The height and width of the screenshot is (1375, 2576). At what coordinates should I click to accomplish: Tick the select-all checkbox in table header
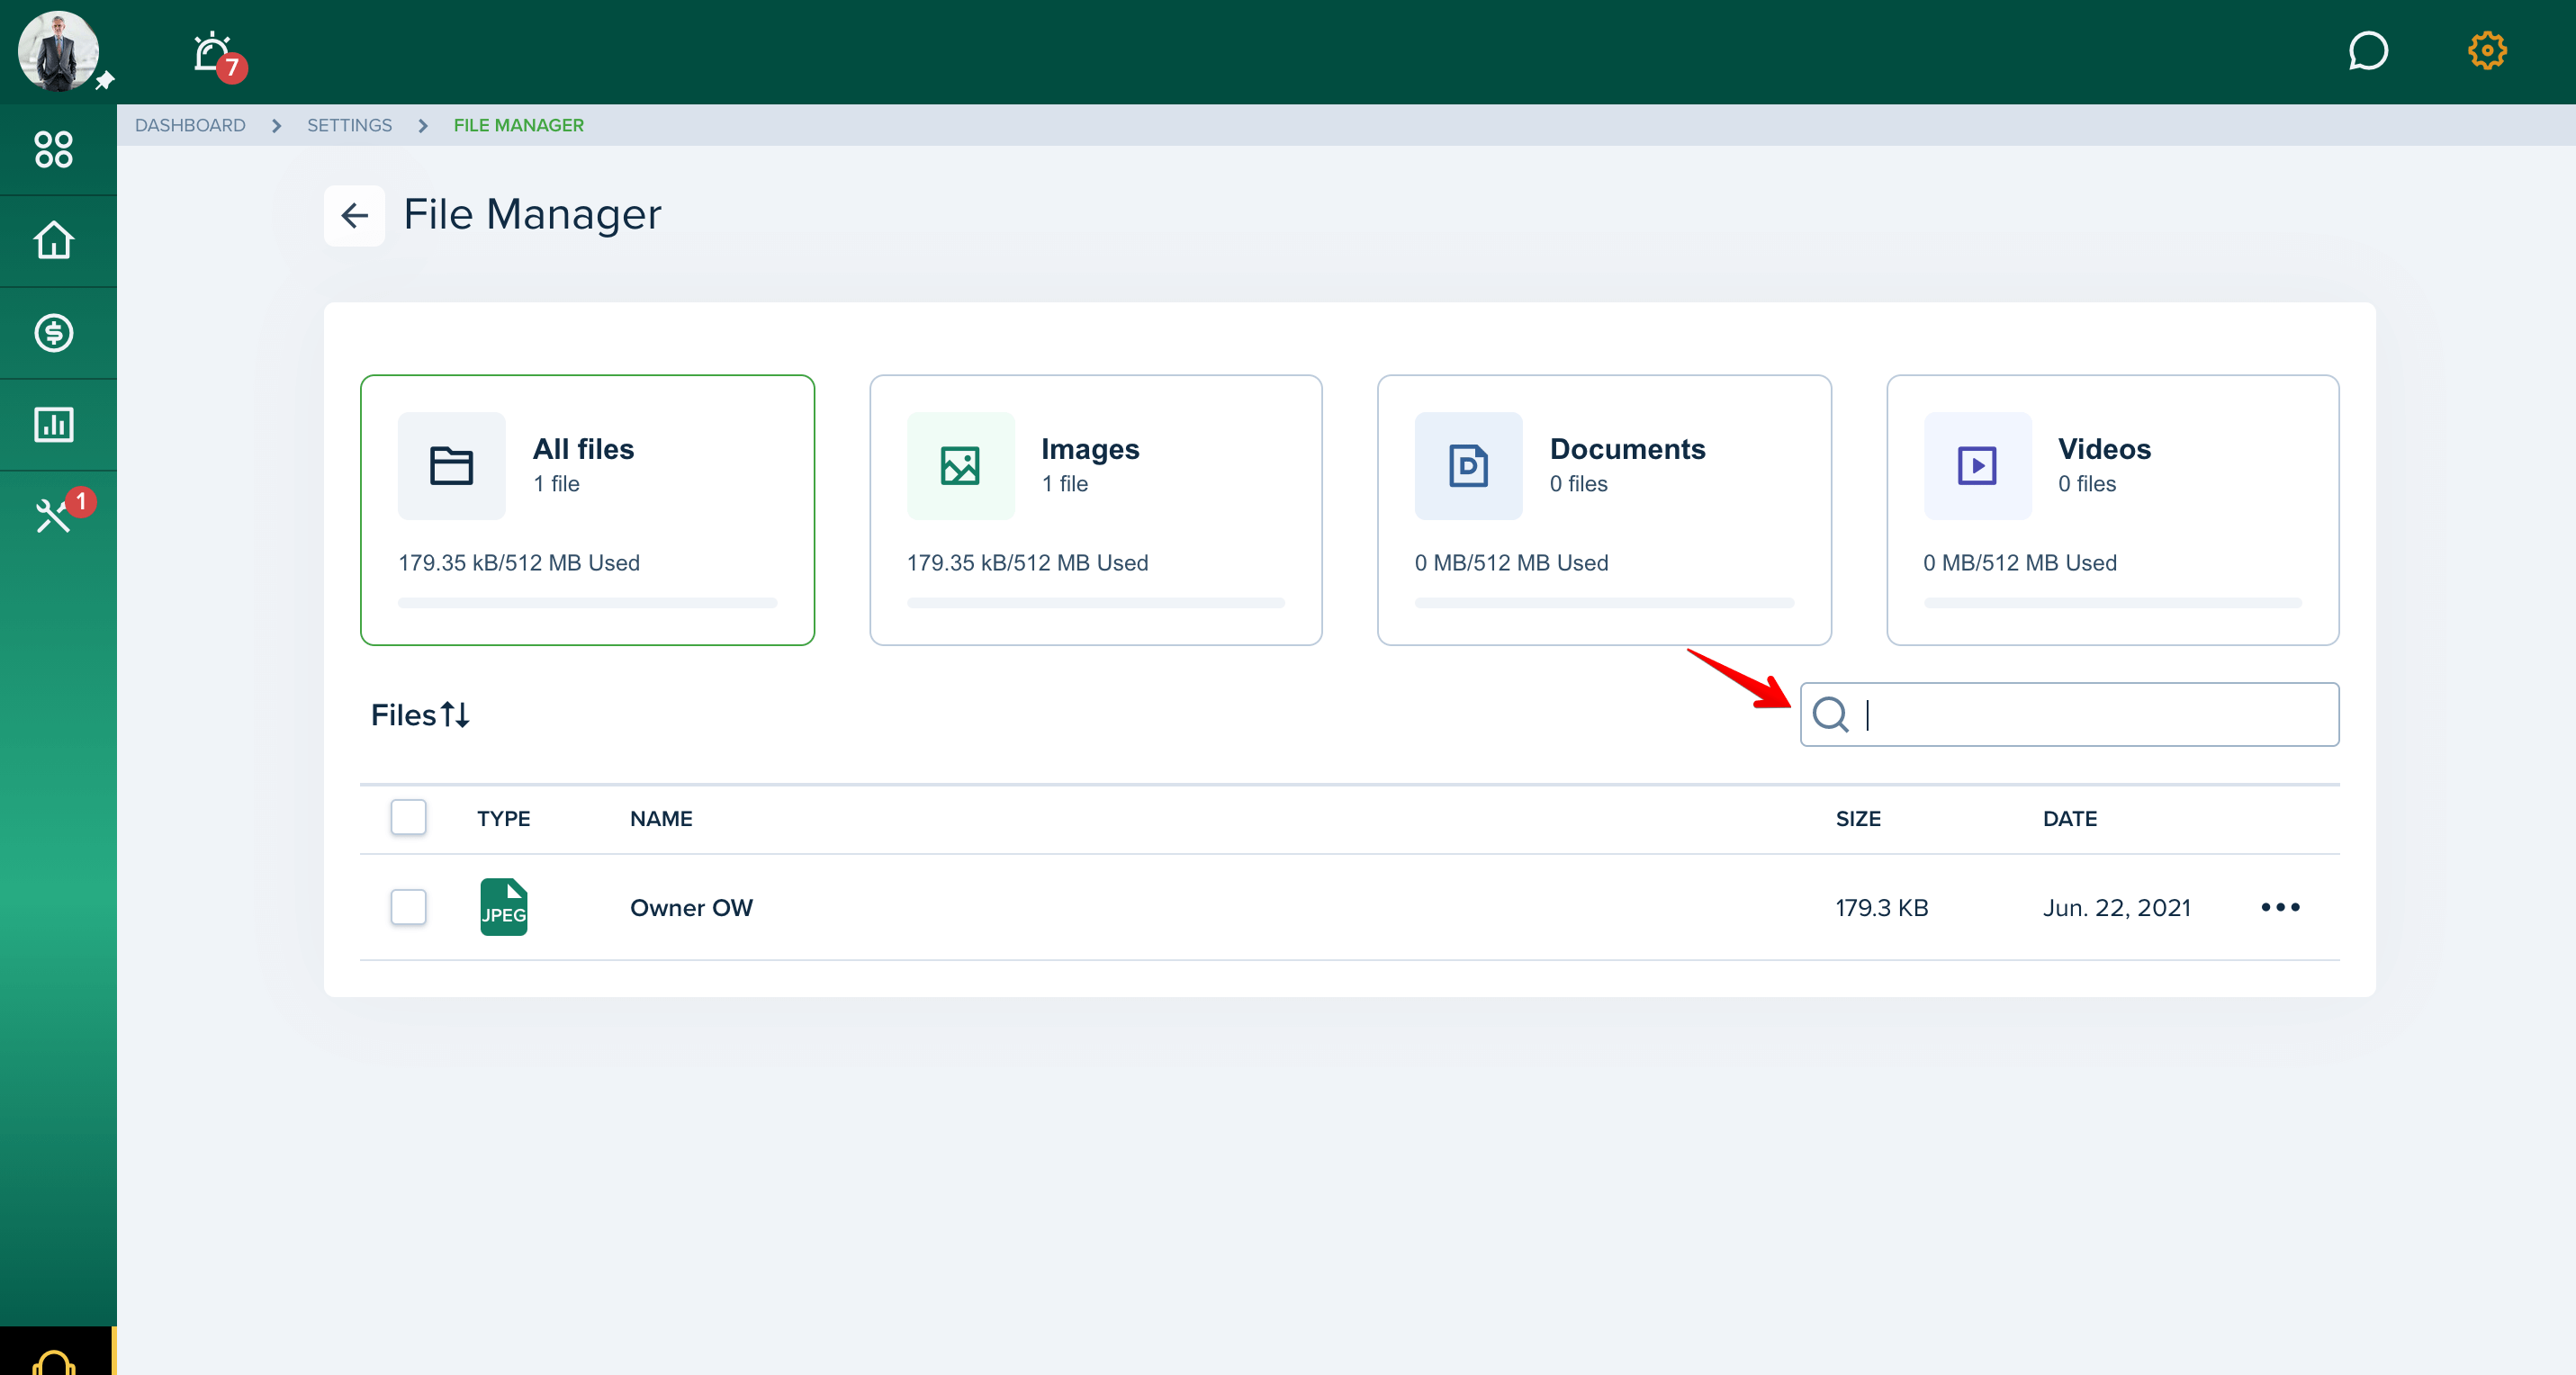(x=408, y=817)
